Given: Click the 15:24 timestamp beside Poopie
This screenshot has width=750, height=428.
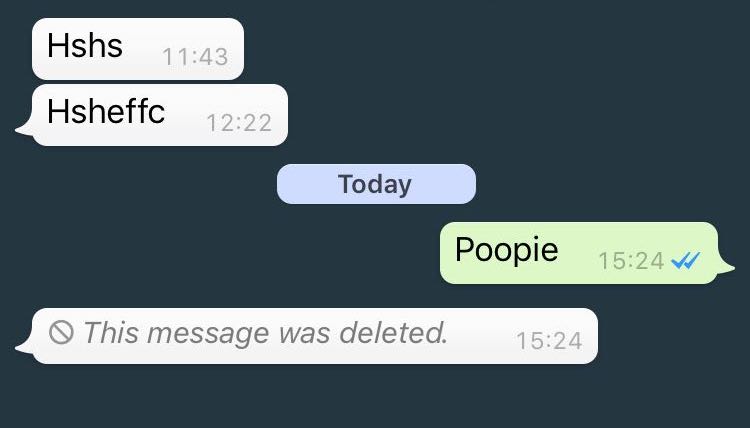Looking at the screenshot, I should tap(631, 261).
